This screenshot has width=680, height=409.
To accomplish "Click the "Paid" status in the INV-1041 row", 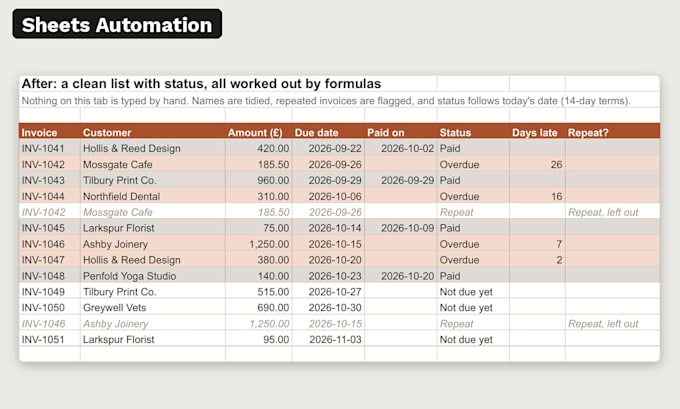I will tap(450, 148).
